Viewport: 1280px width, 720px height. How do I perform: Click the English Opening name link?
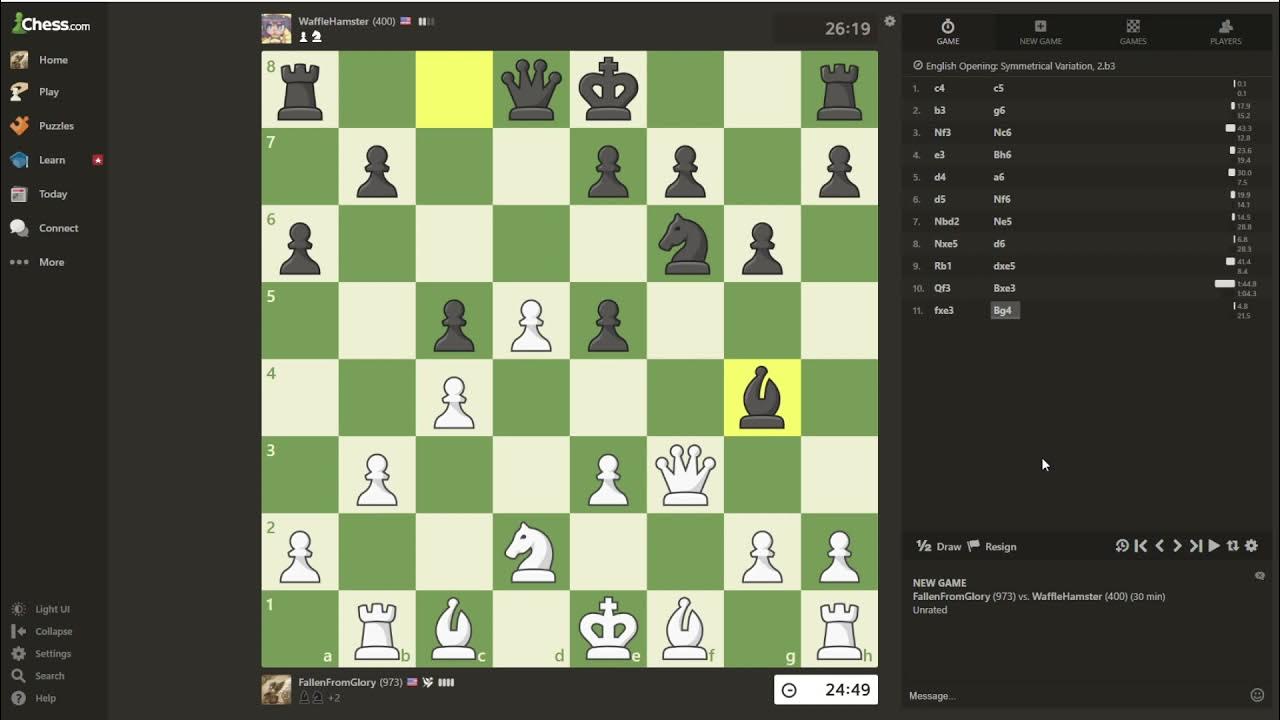coord(1020,66)
